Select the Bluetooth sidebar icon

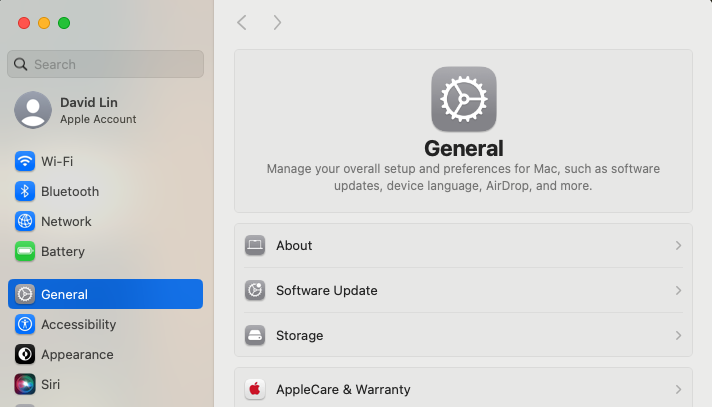[25, 191]
